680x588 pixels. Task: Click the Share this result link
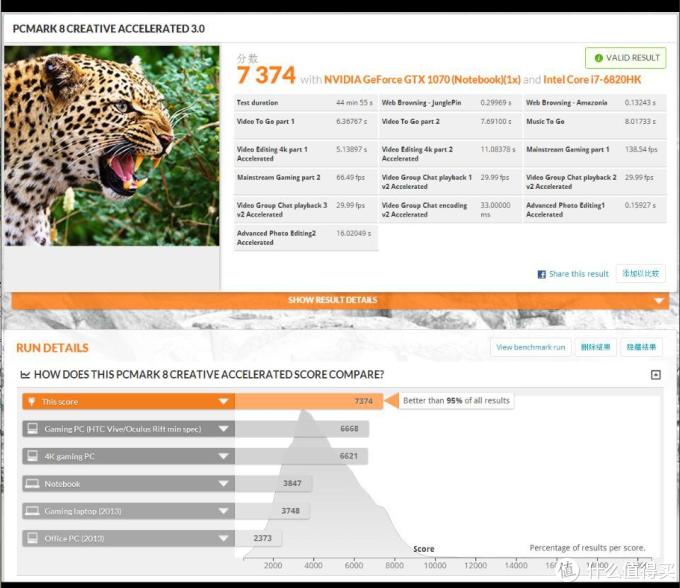(578, 274)
